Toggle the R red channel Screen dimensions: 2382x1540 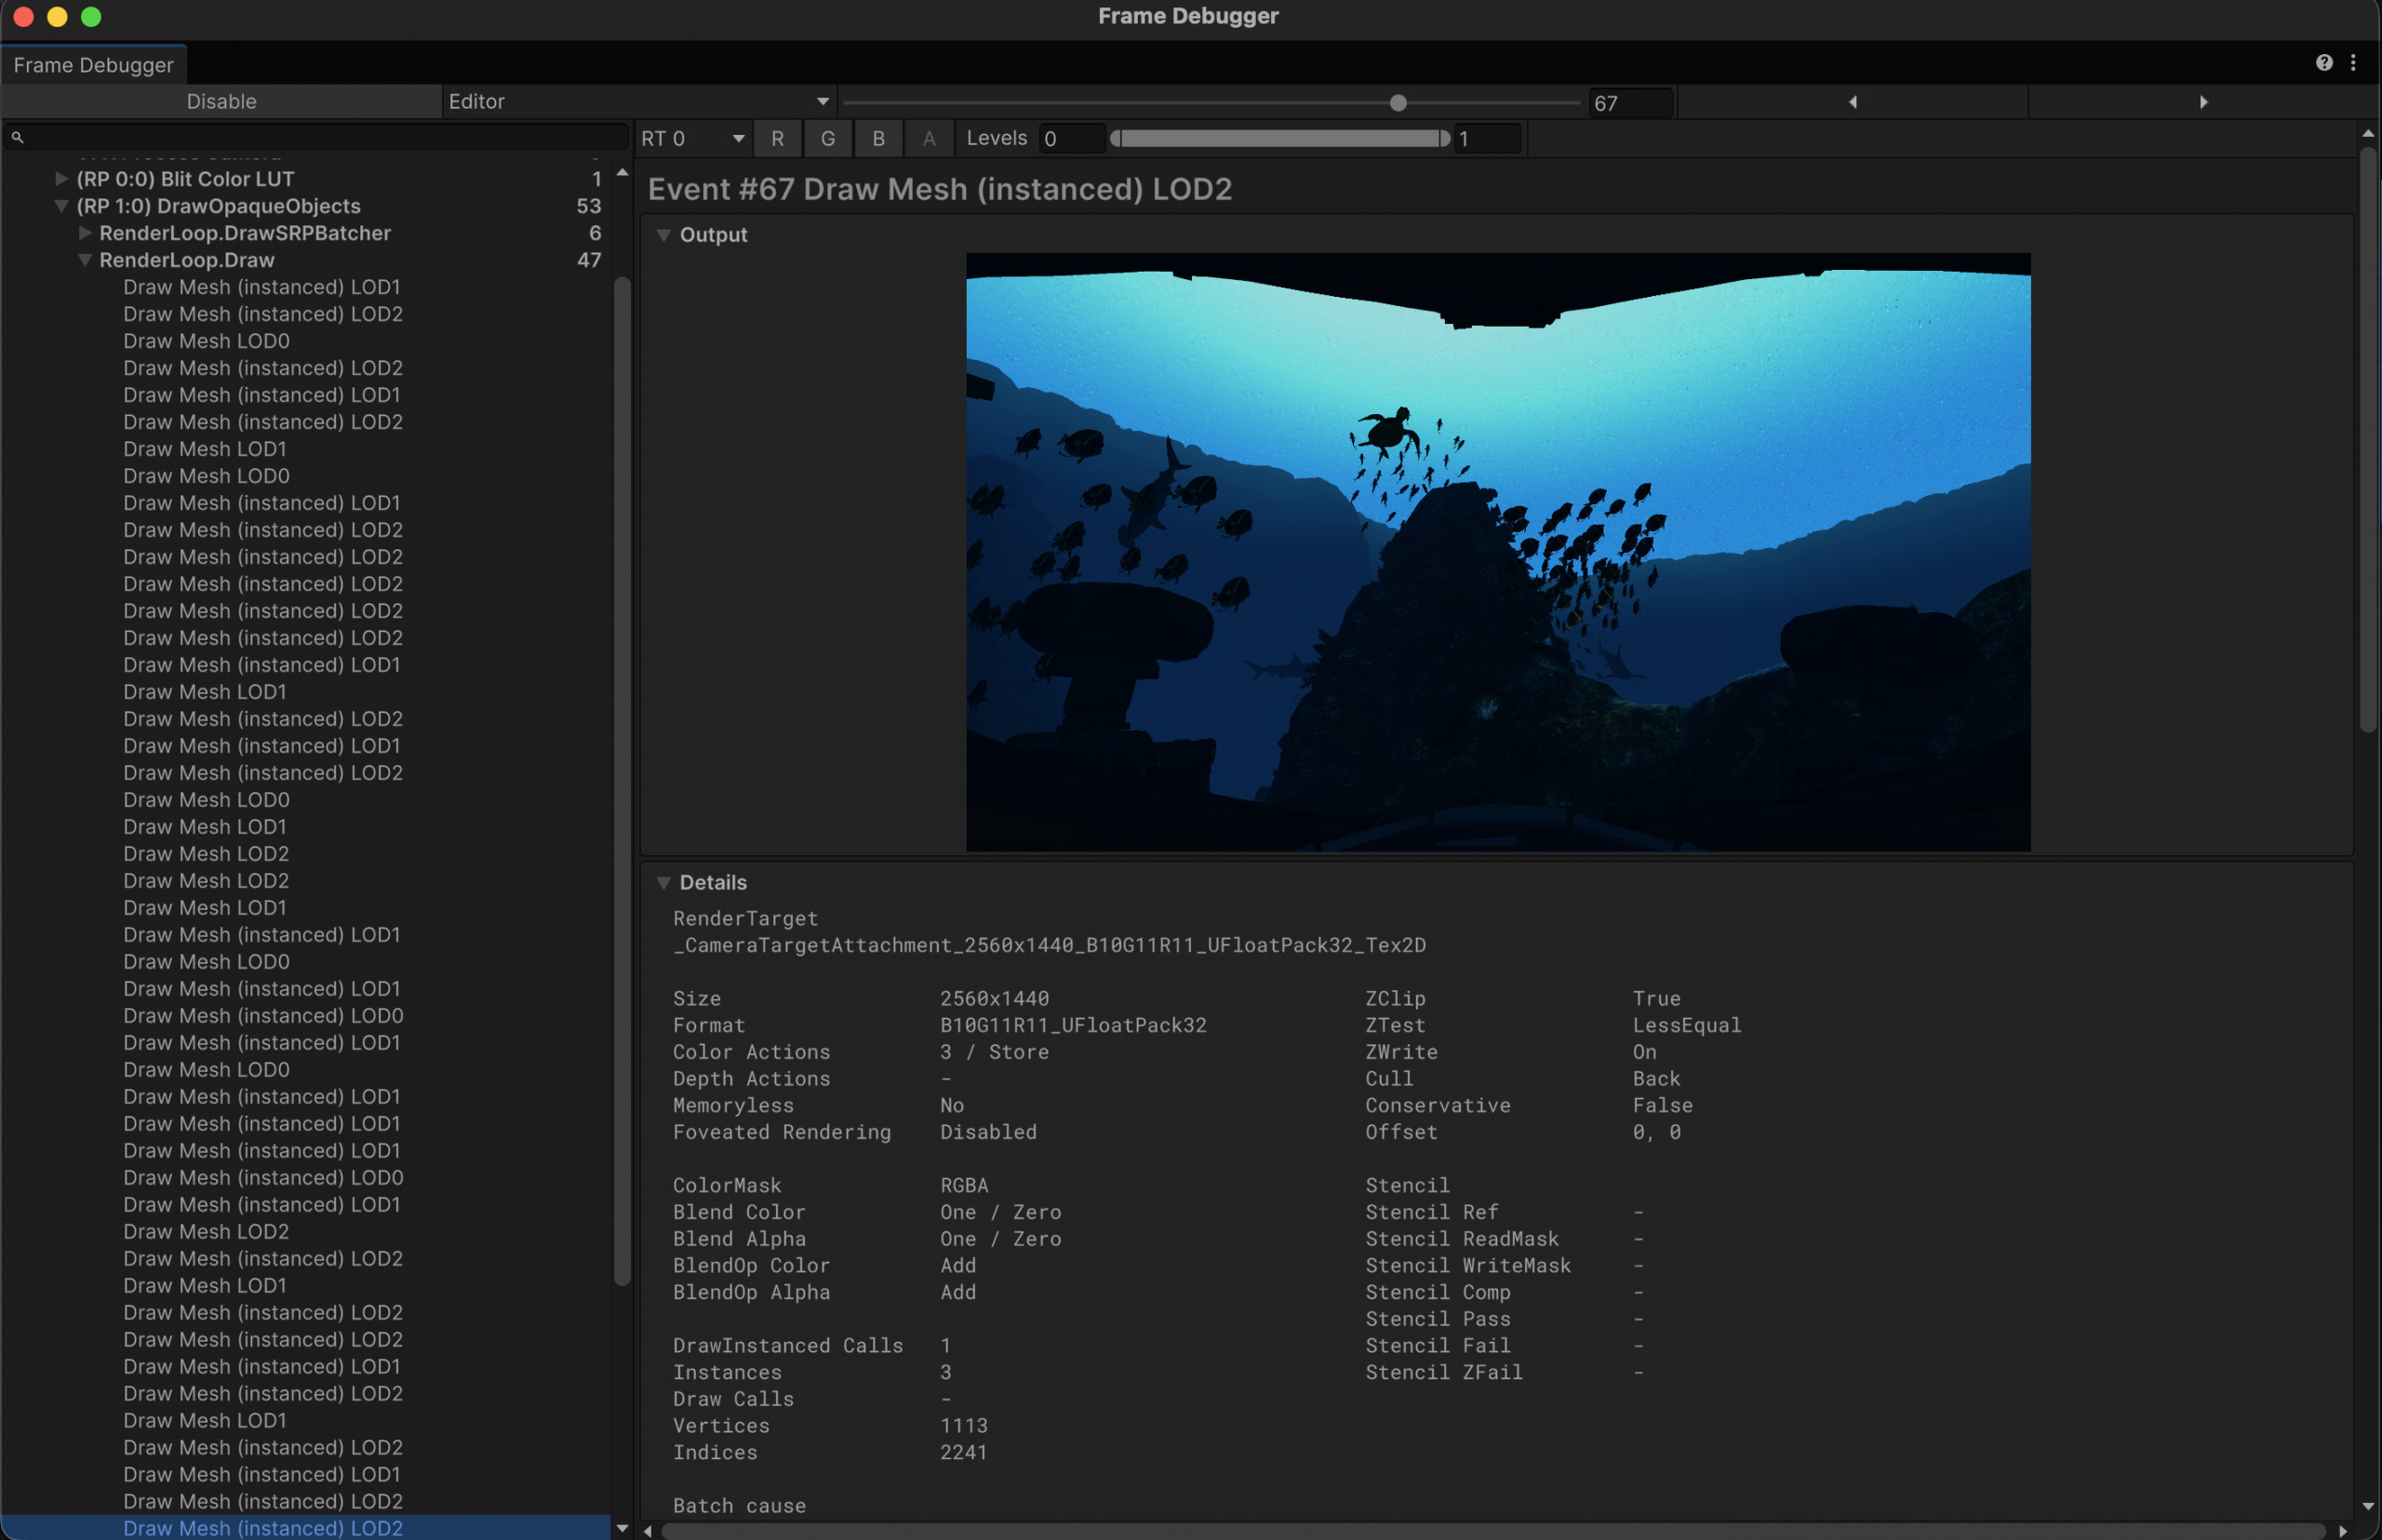tap(777, 139)
